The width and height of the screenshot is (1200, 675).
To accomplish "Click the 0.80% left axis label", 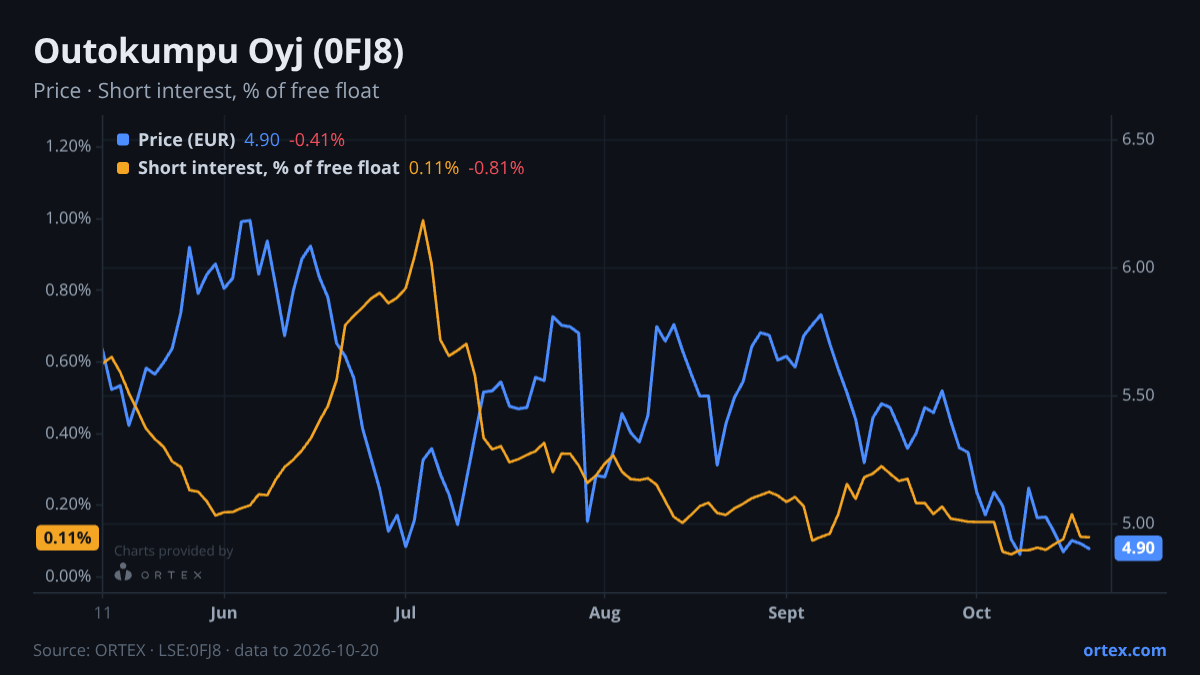I will point(68,290).
